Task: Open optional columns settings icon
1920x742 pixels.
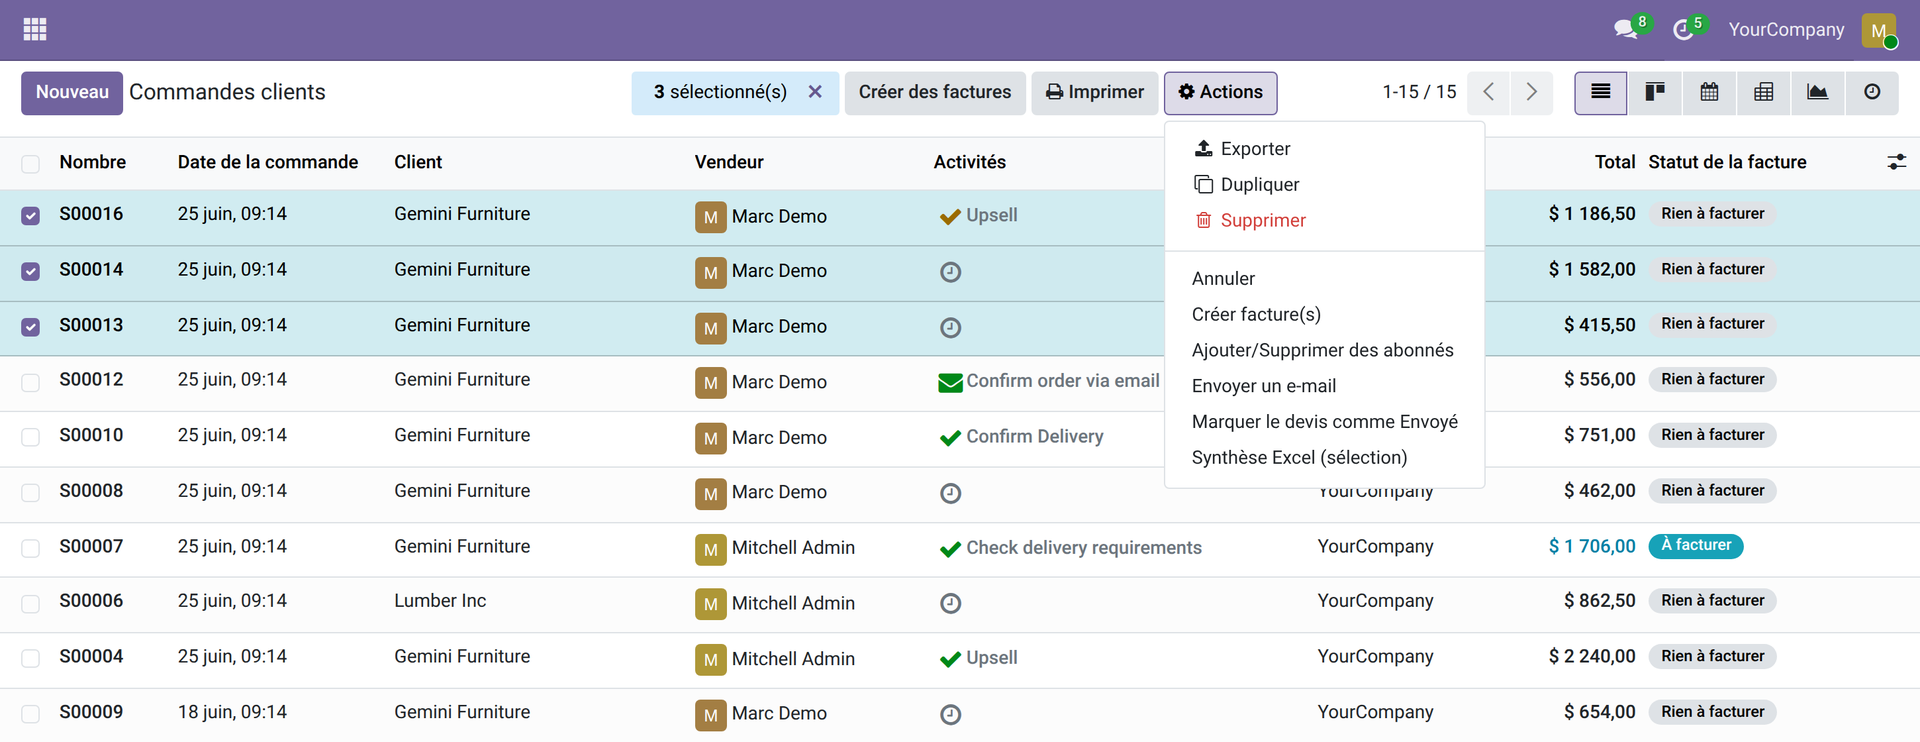Action: (1896, 162)
